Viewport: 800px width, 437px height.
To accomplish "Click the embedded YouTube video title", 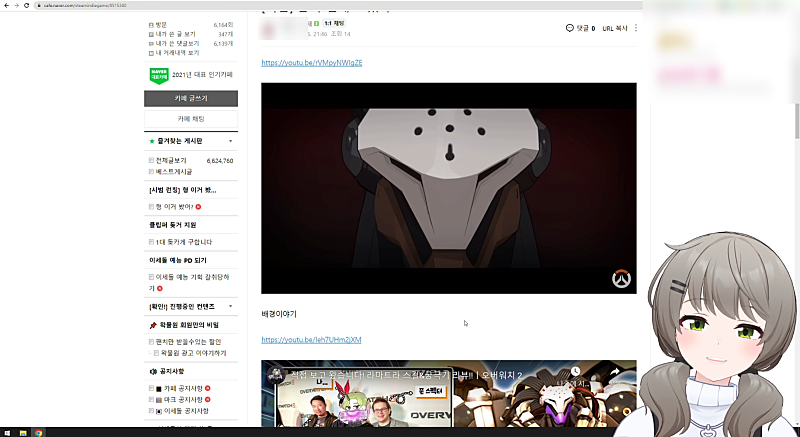I will [407, 375].
